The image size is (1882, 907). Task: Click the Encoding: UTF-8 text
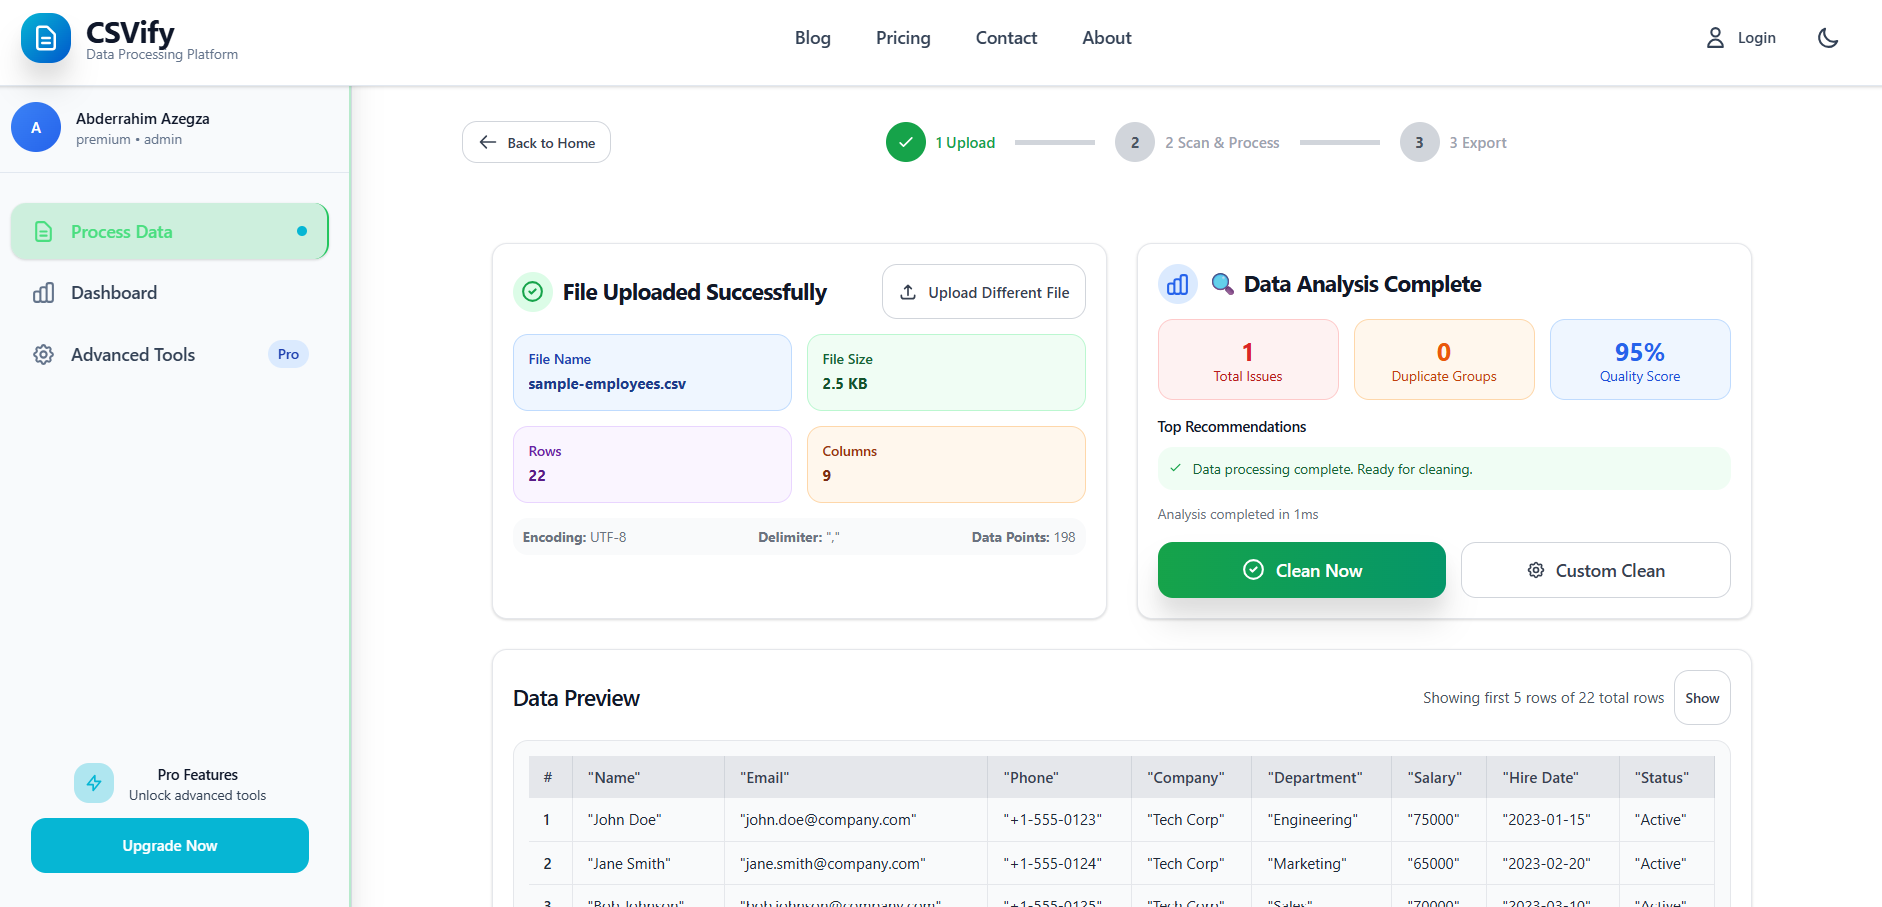click(x=574, y=537)
